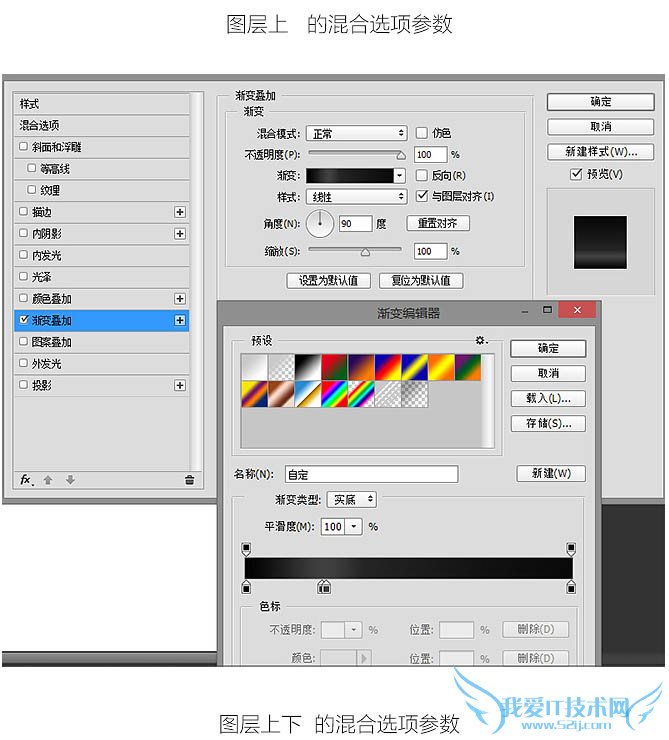
Task: Choose the black-to-white preset gradient
Action: tap(308, 367)
